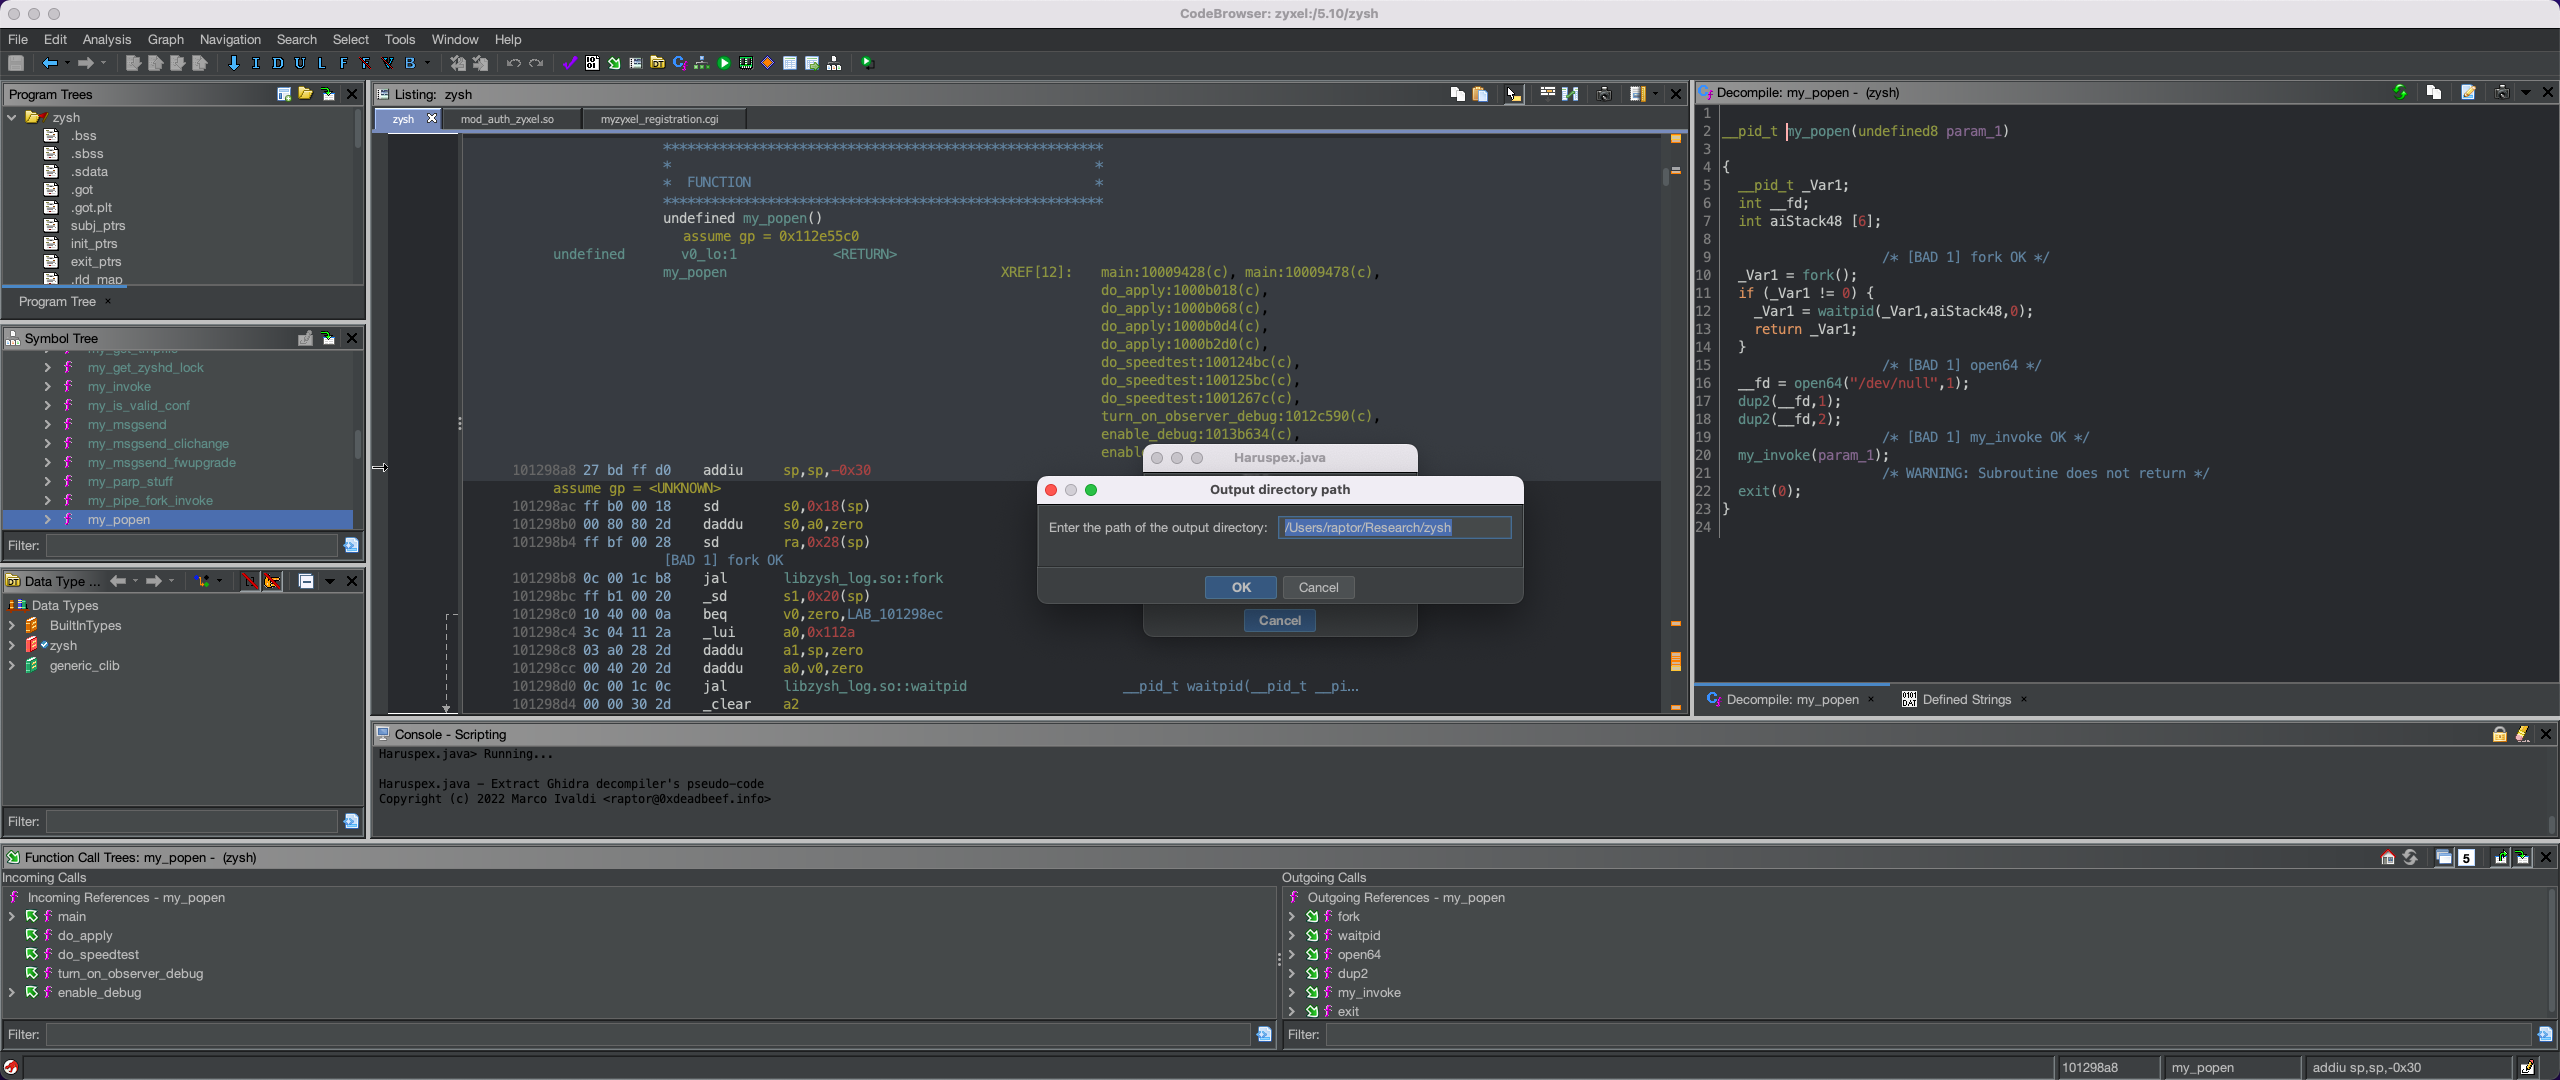Screen dimensions: 2560x1080
Task: Re-decompile using the green refresh icon
Action: [2400, 92]
